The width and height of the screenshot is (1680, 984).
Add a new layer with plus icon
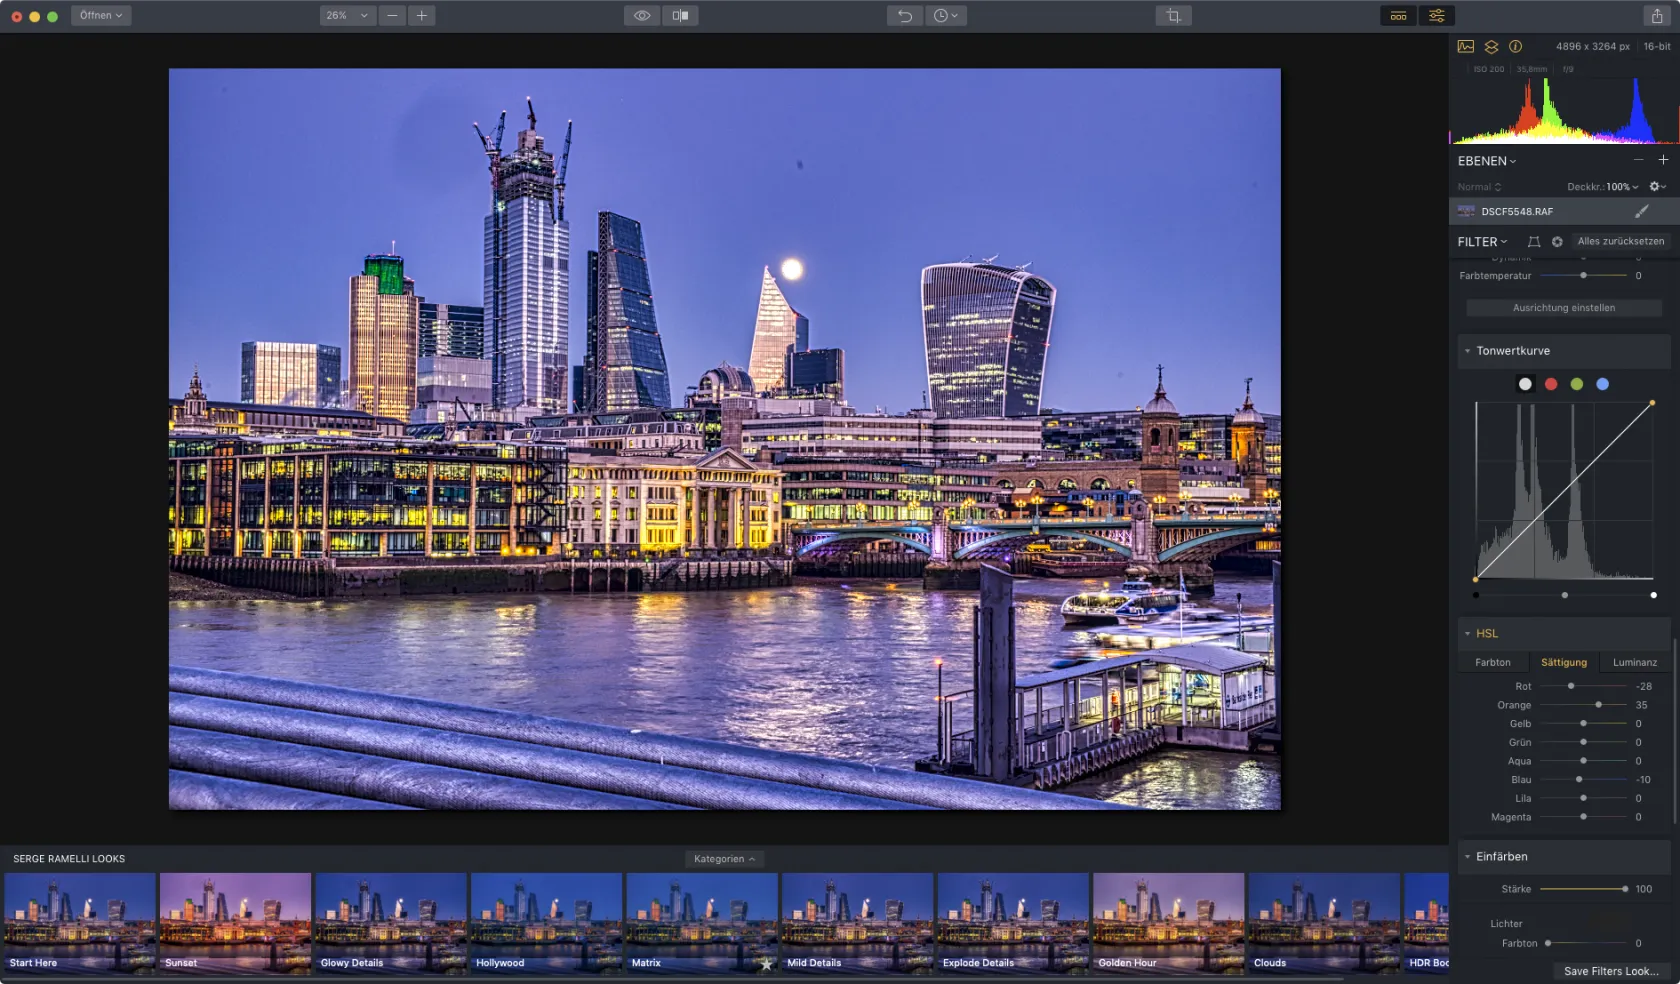(1663, 160)
